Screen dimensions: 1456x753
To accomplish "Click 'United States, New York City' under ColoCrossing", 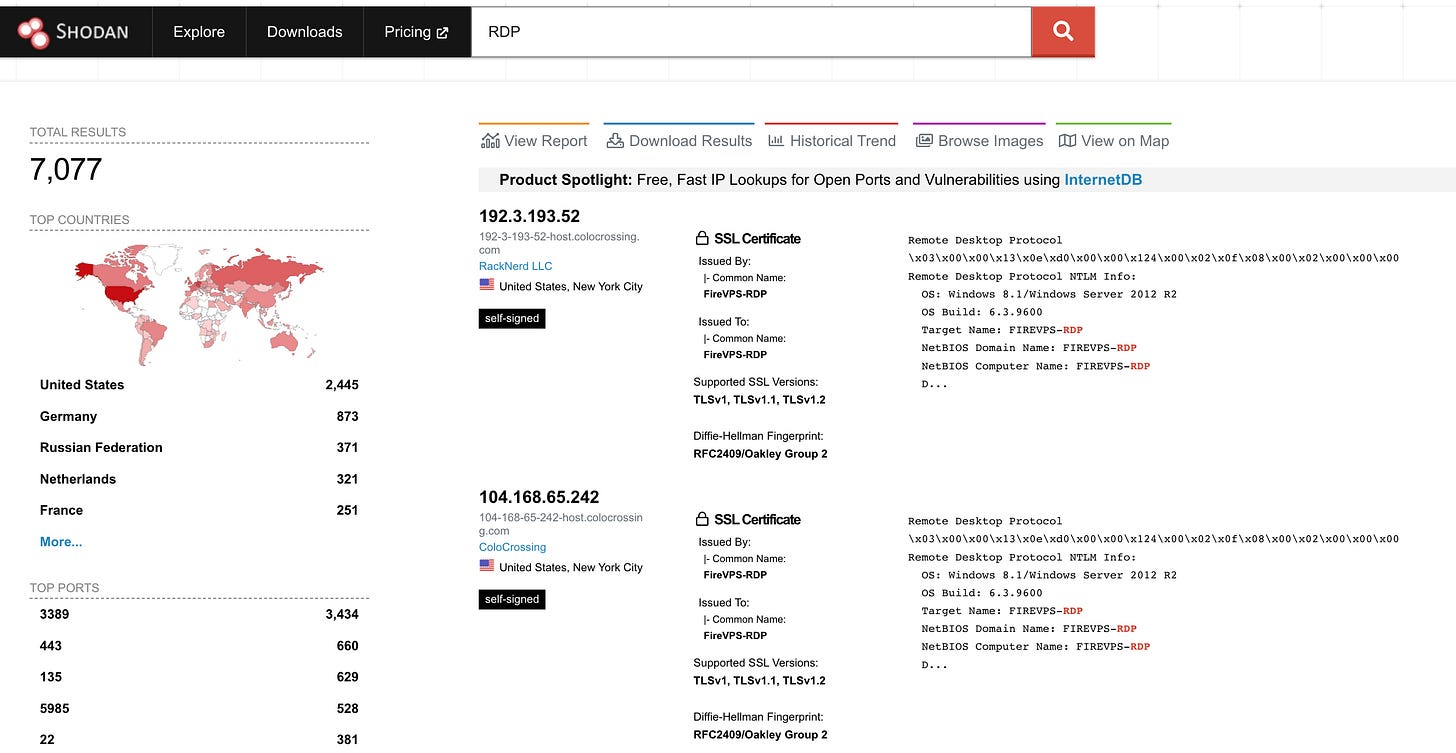I will [571, 567].
